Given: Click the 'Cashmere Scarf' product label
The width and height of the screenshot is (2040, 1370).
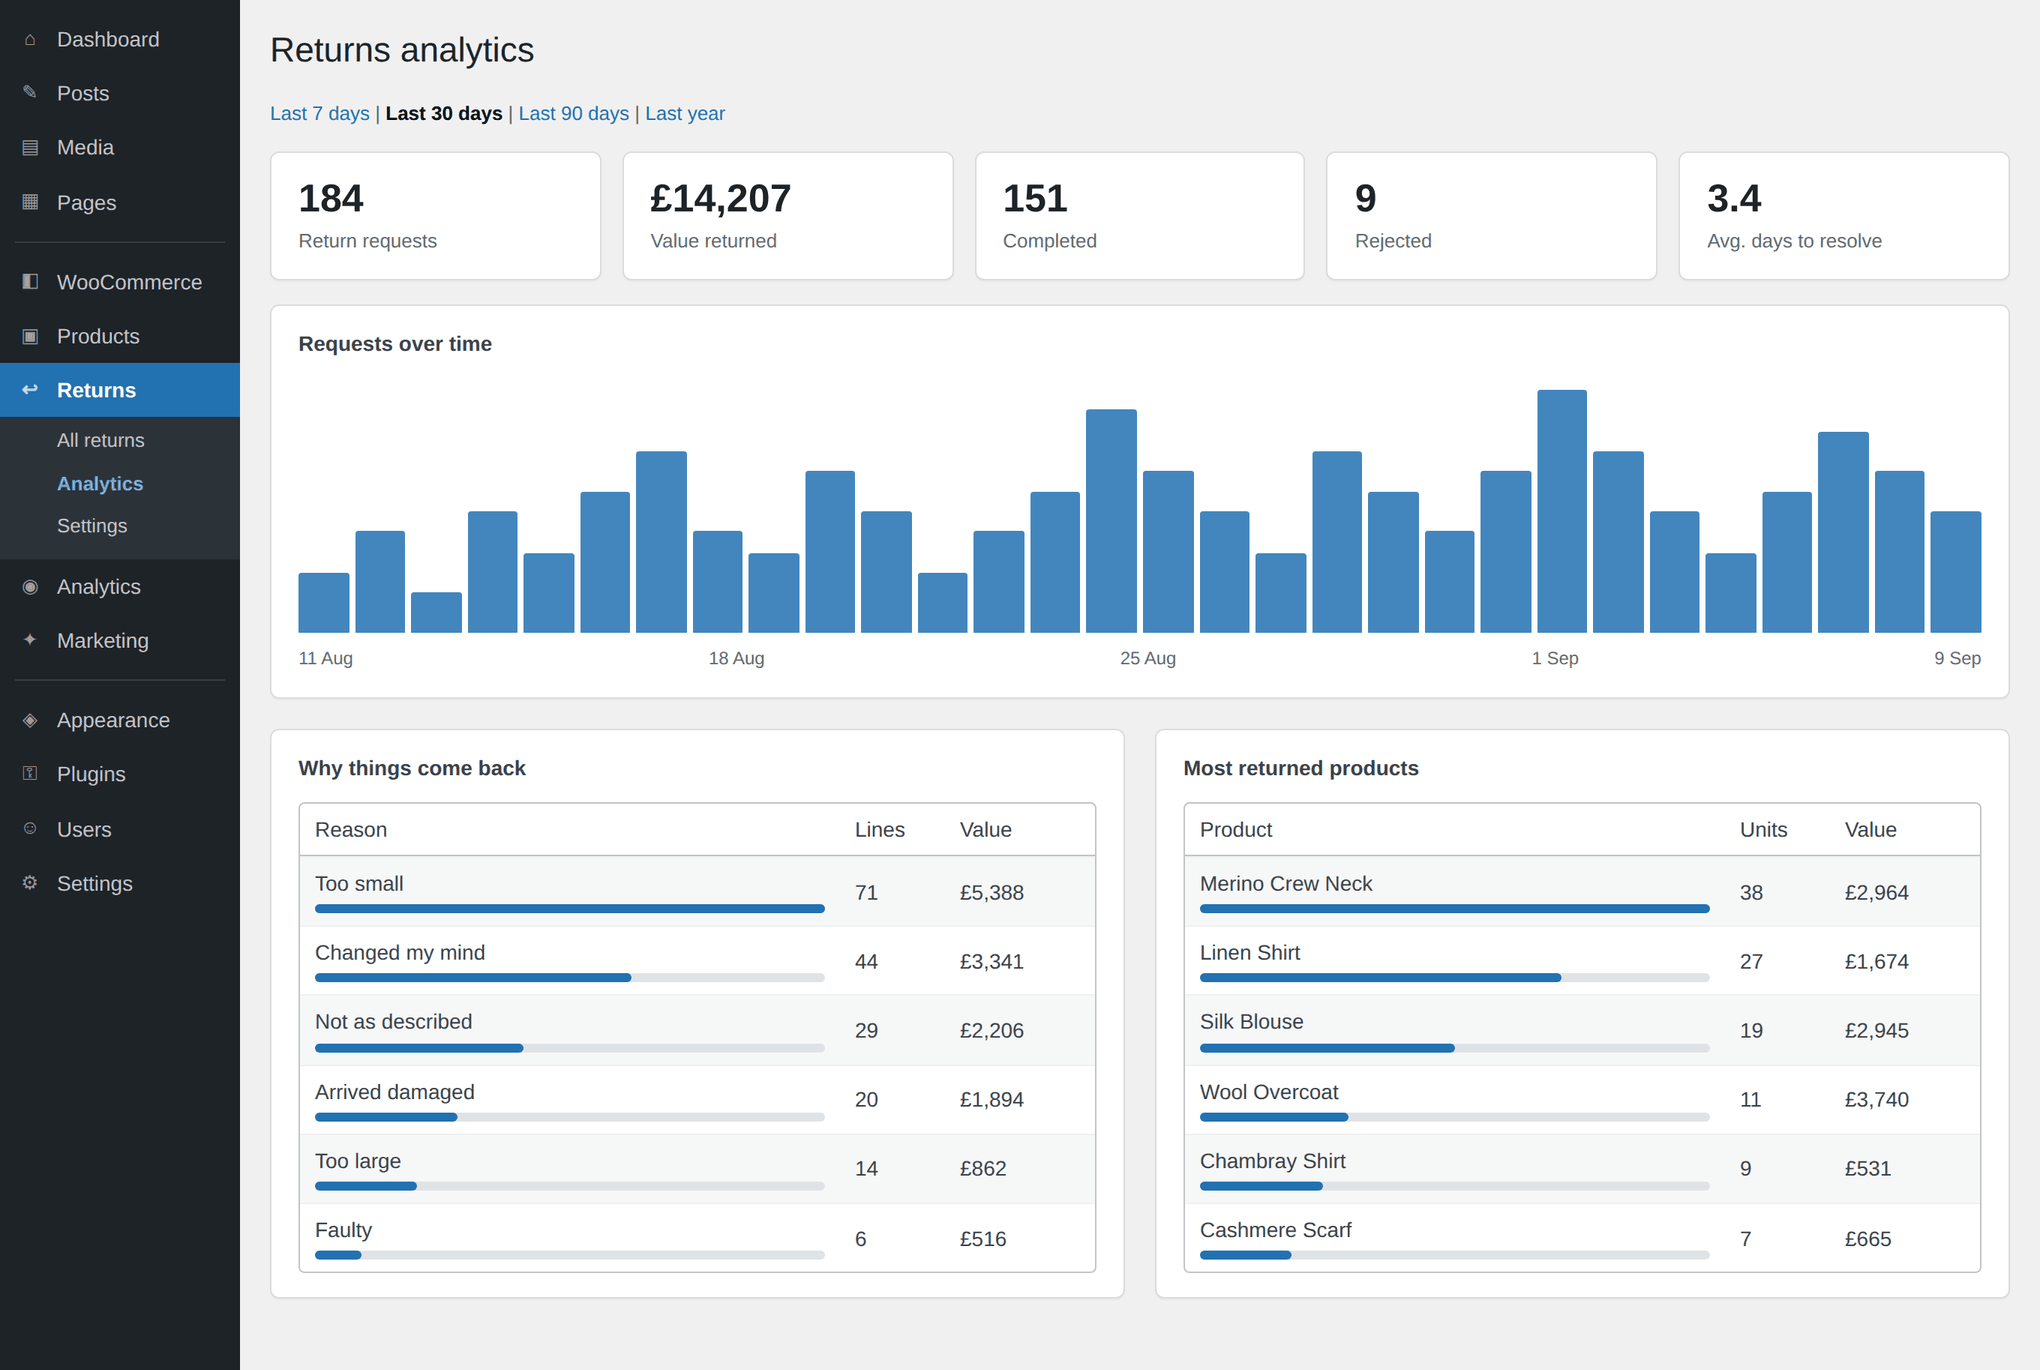Looking at the screenshot, I should [x=1276, y=1230].
